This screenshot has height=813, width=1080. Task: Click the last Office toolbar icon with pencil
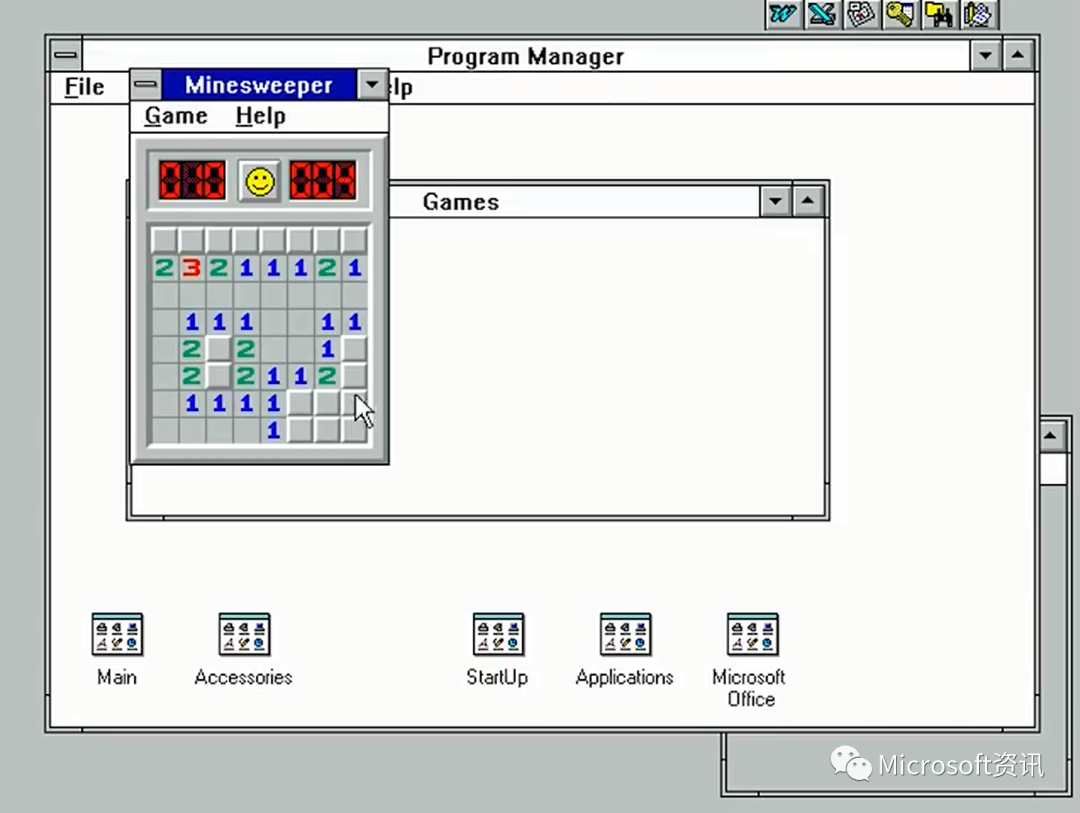977,14
